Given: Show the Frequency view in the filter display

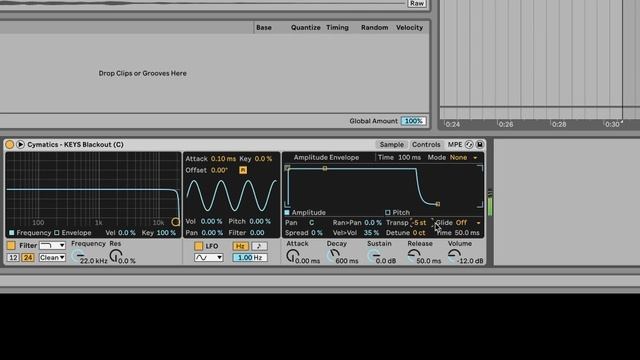Looking at the screenshot, I should 29,233.
